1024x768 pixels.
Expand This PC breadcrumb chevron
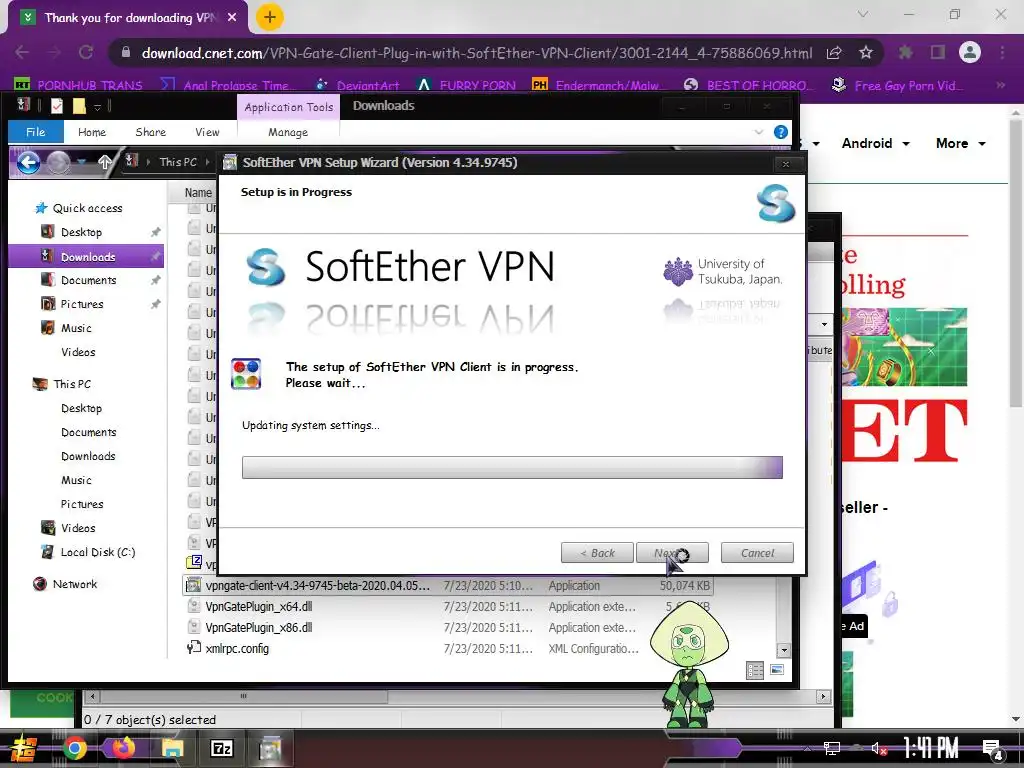(x=208, y=162)
